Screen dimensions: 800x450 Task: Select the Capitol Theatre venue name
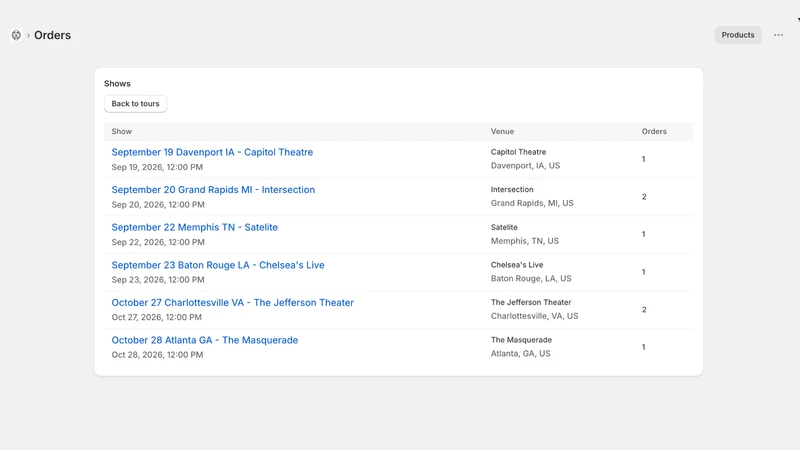(x=518, y=152)
